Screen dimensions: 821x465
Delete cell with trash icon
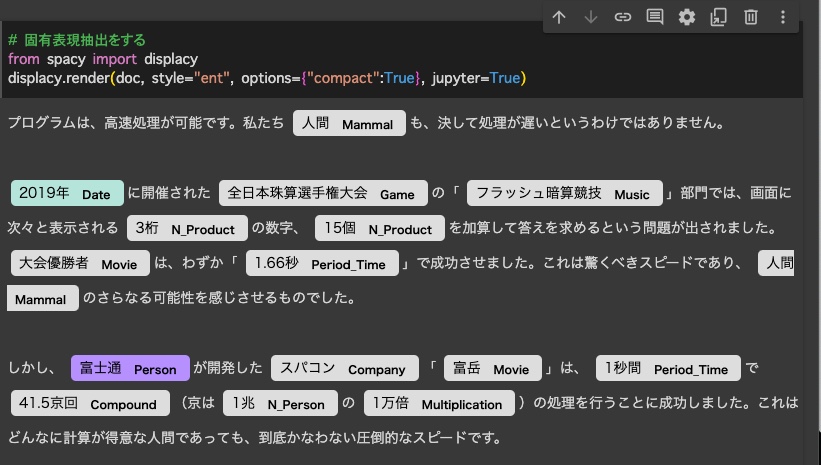[x=750, y=17]
